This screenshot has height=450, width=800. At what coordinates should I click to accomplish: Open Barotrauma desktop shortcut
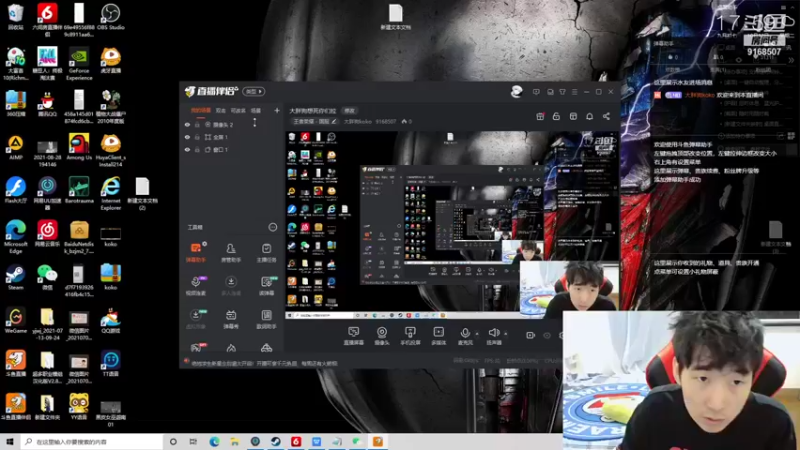(x=79, y=190)
